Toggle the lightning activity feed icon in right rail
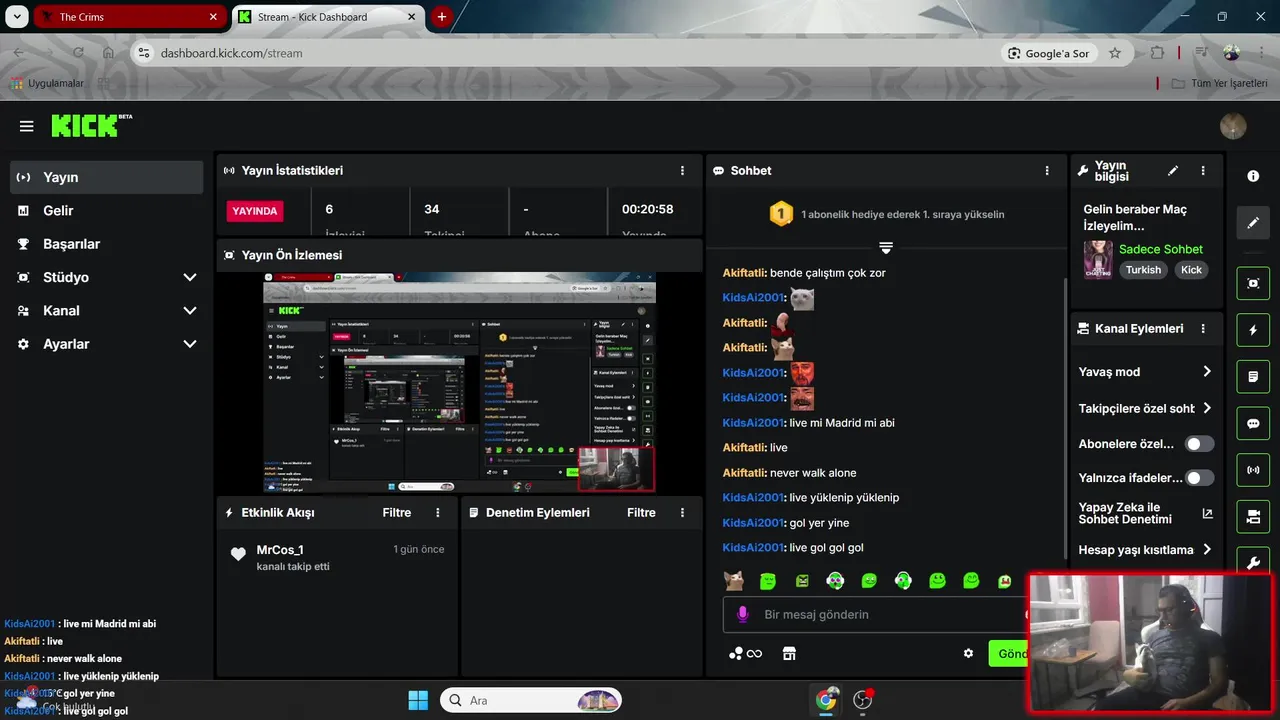1280x720 pixels. (x=1253, y=330)
